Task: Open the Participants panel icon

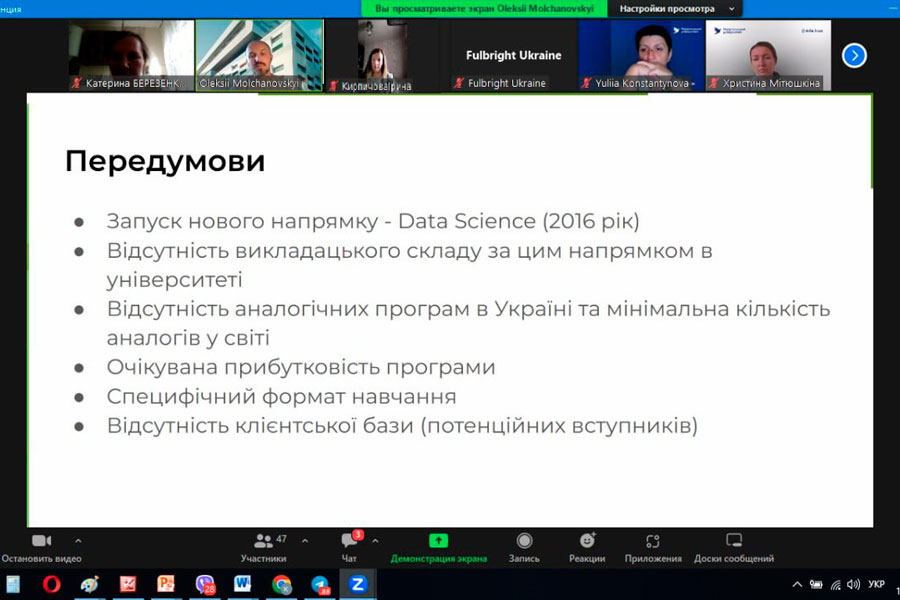Action: (263, 541)
